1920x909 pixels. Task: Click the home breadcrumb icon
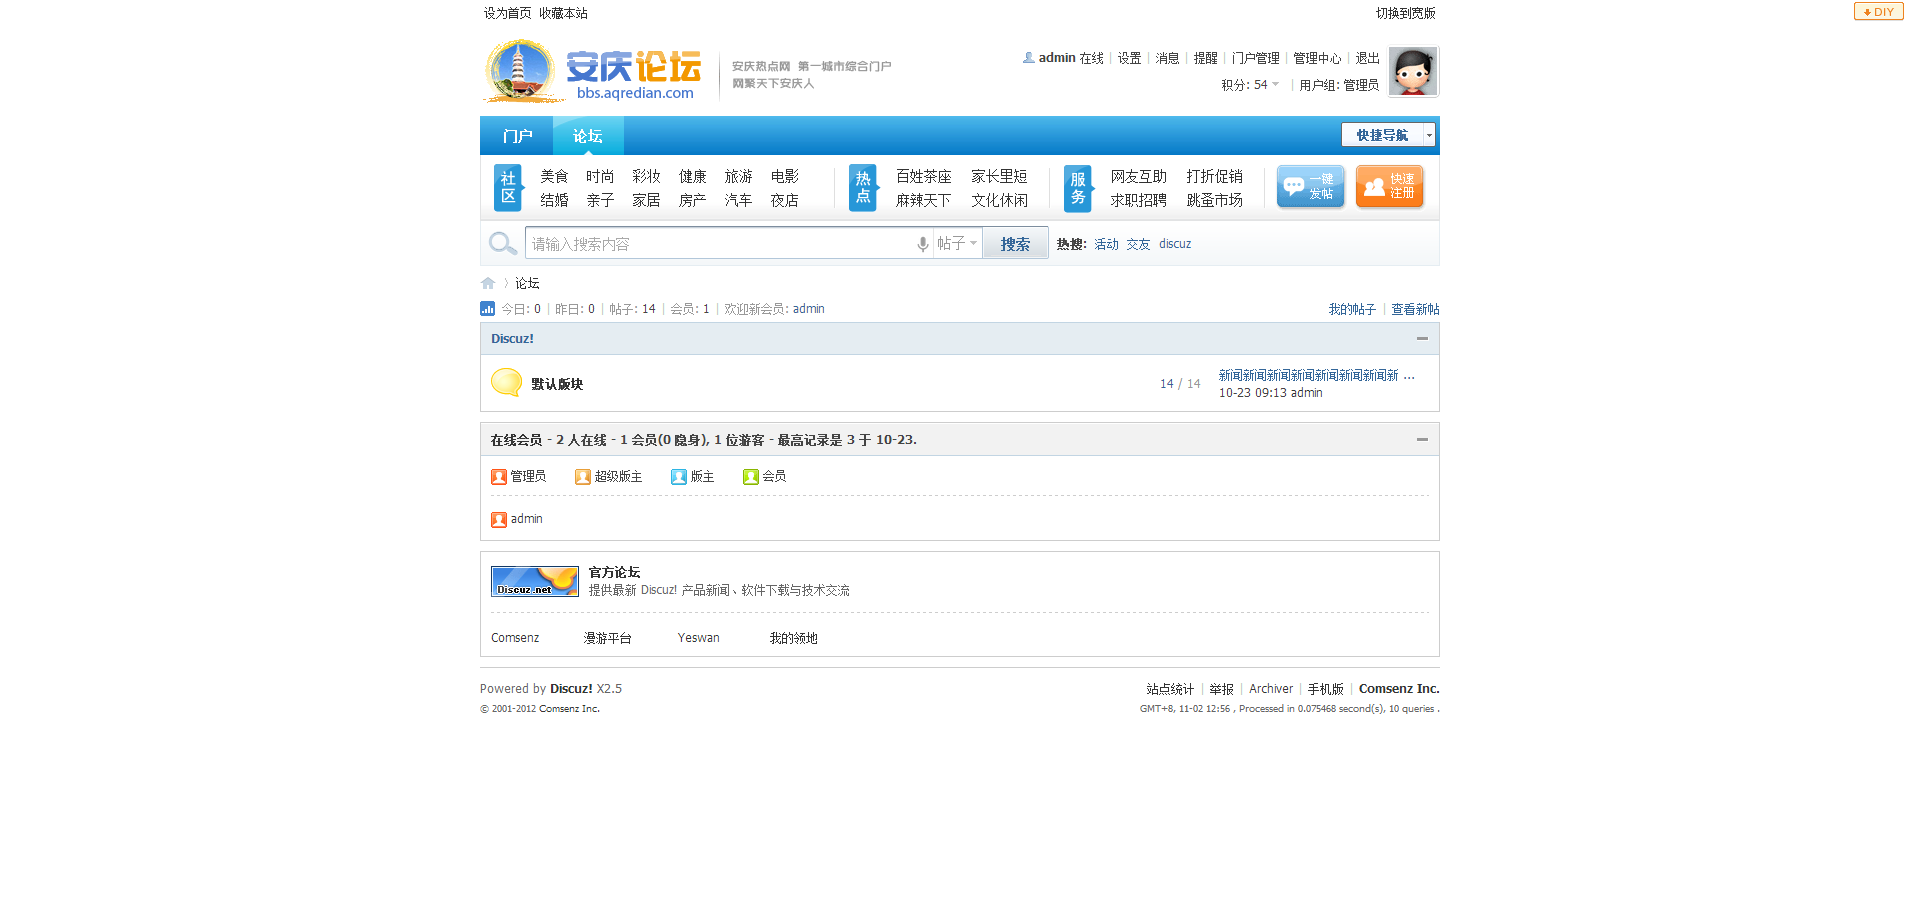point(488,283)
